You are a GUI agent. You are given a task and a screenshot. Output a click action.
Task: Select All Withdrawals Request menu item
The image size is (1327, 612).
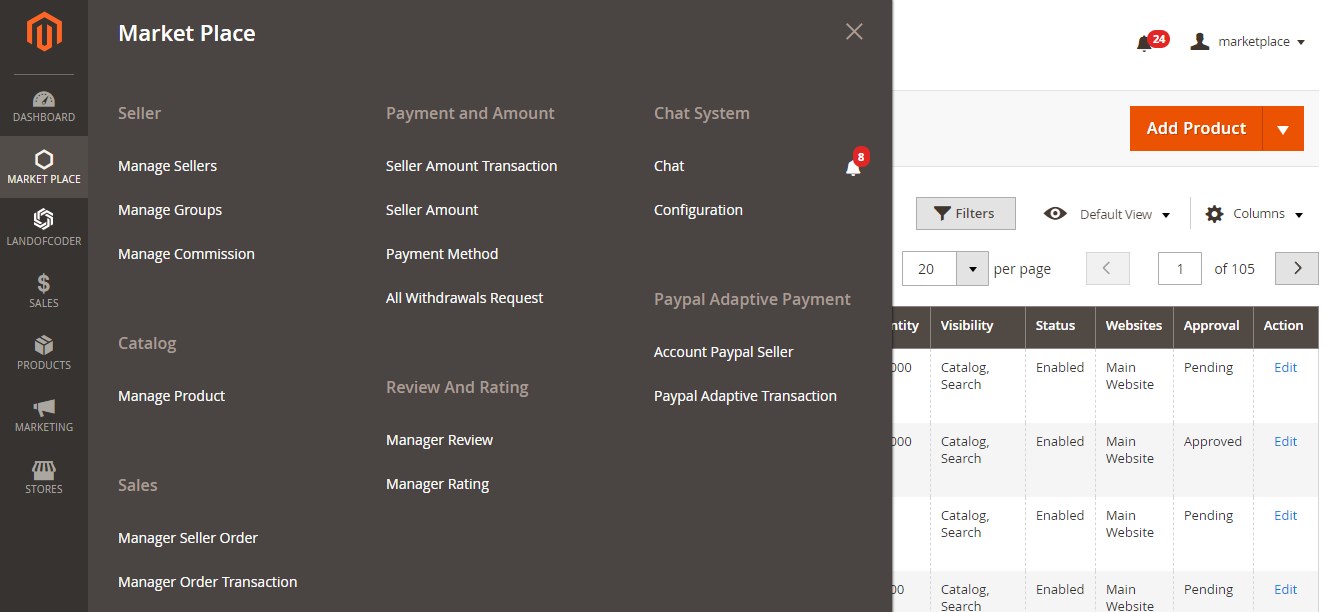(464, 298)
